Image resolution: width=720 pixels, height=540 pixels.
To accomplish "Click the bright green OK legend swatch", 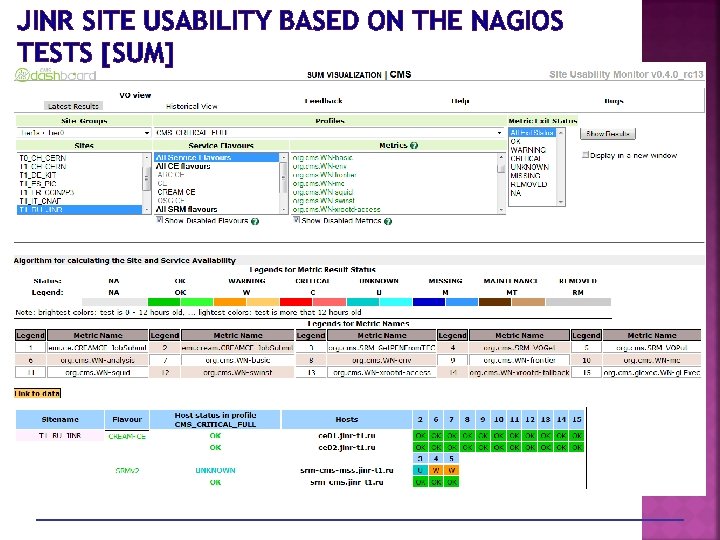I will coord(164,302).
